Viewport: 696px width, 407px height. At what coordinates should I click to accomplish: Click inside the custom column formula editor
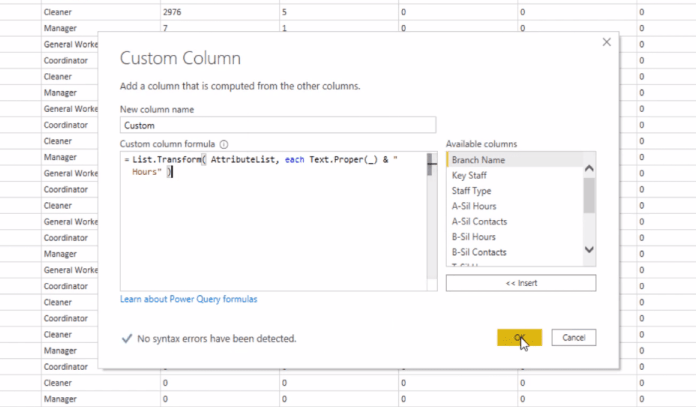tap(273, 221)
